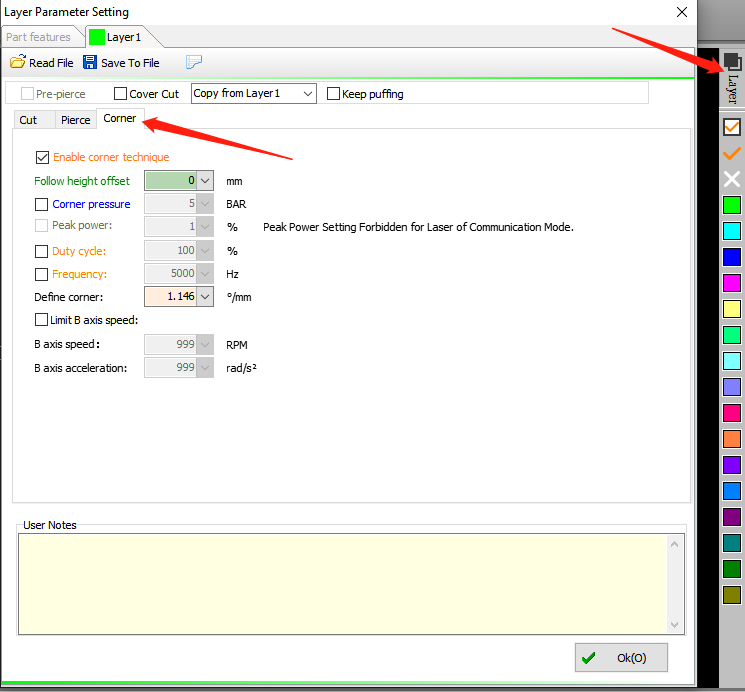Enable the Cover Cut checkbox
The height and width of the screenshot is (692, 745).
coord(120,94)
